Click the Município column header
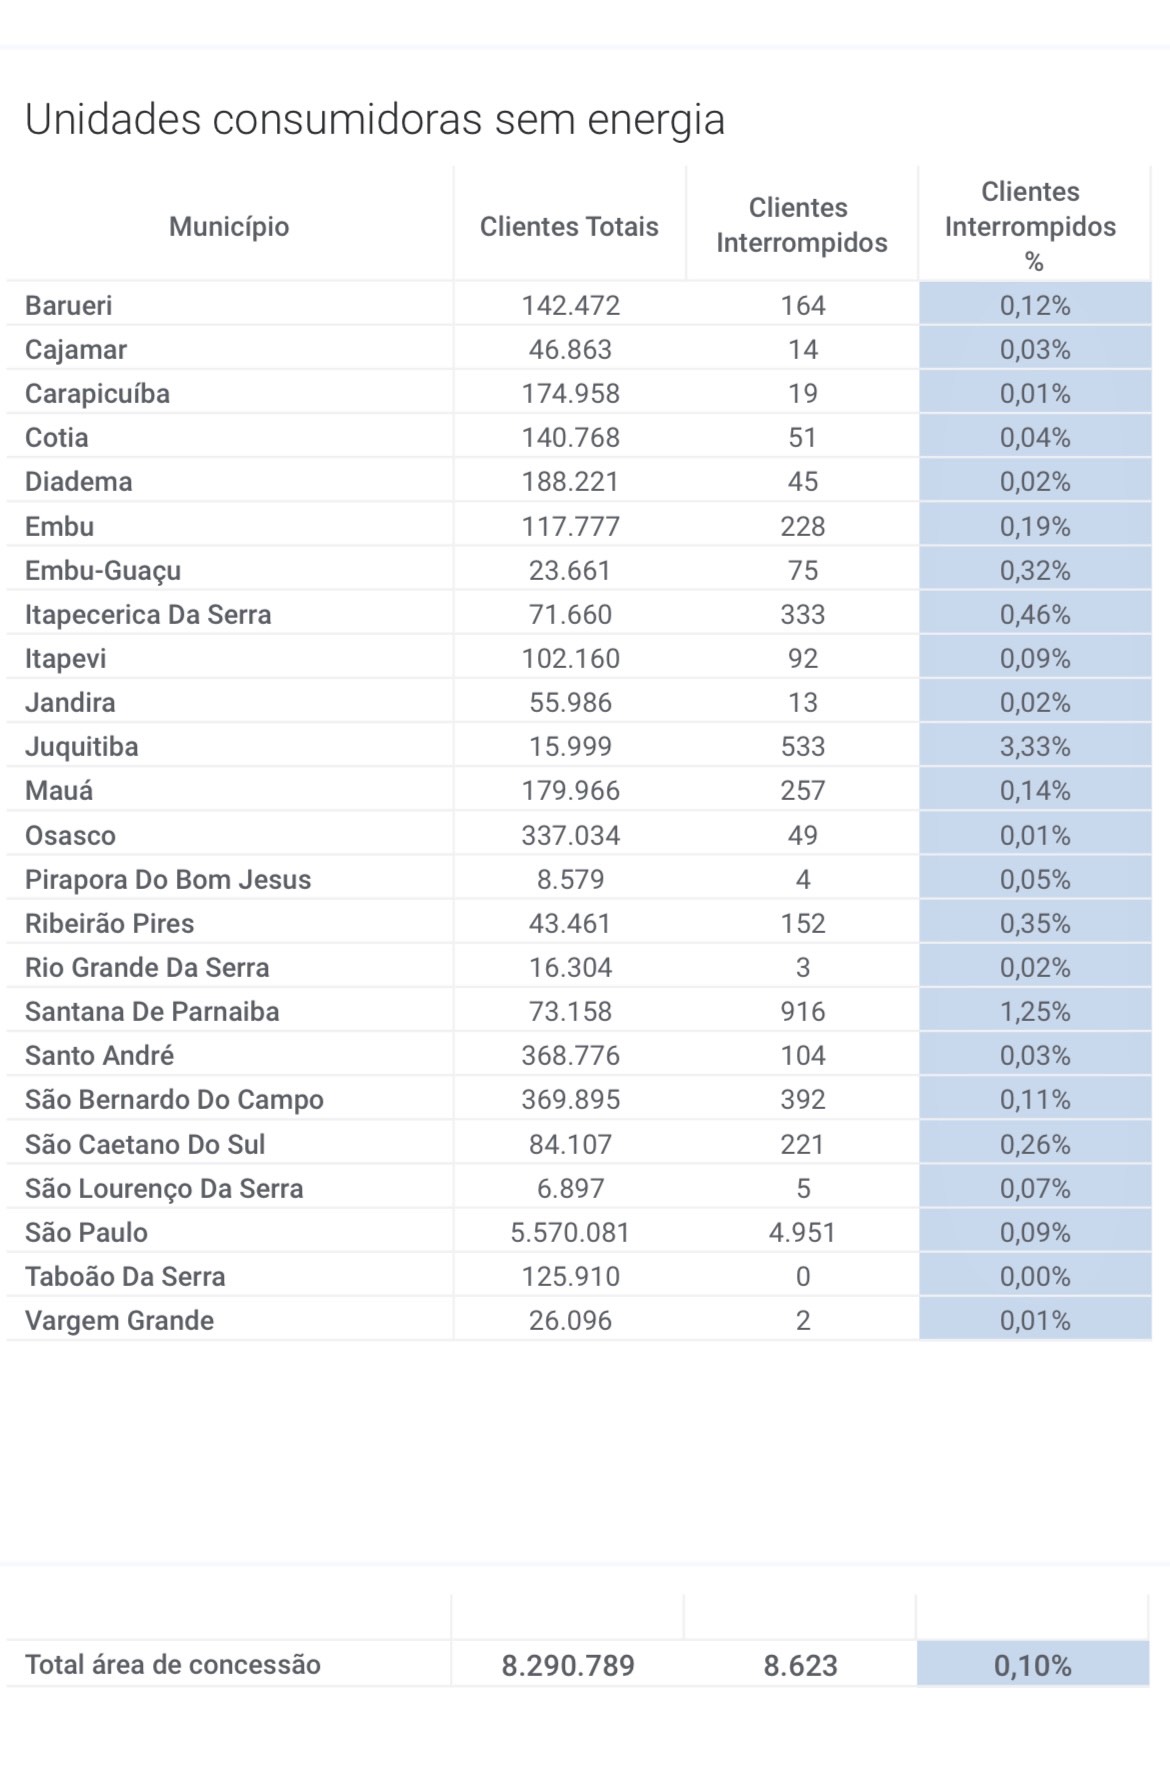Viewport: 1170px width, 1776px height. click(229, 227)
